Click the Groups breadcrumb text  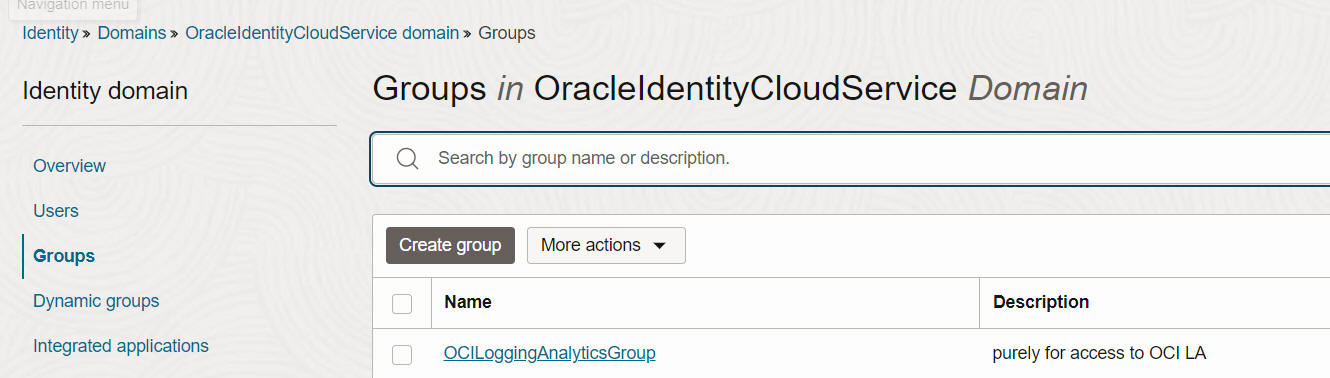pos(507,33)
